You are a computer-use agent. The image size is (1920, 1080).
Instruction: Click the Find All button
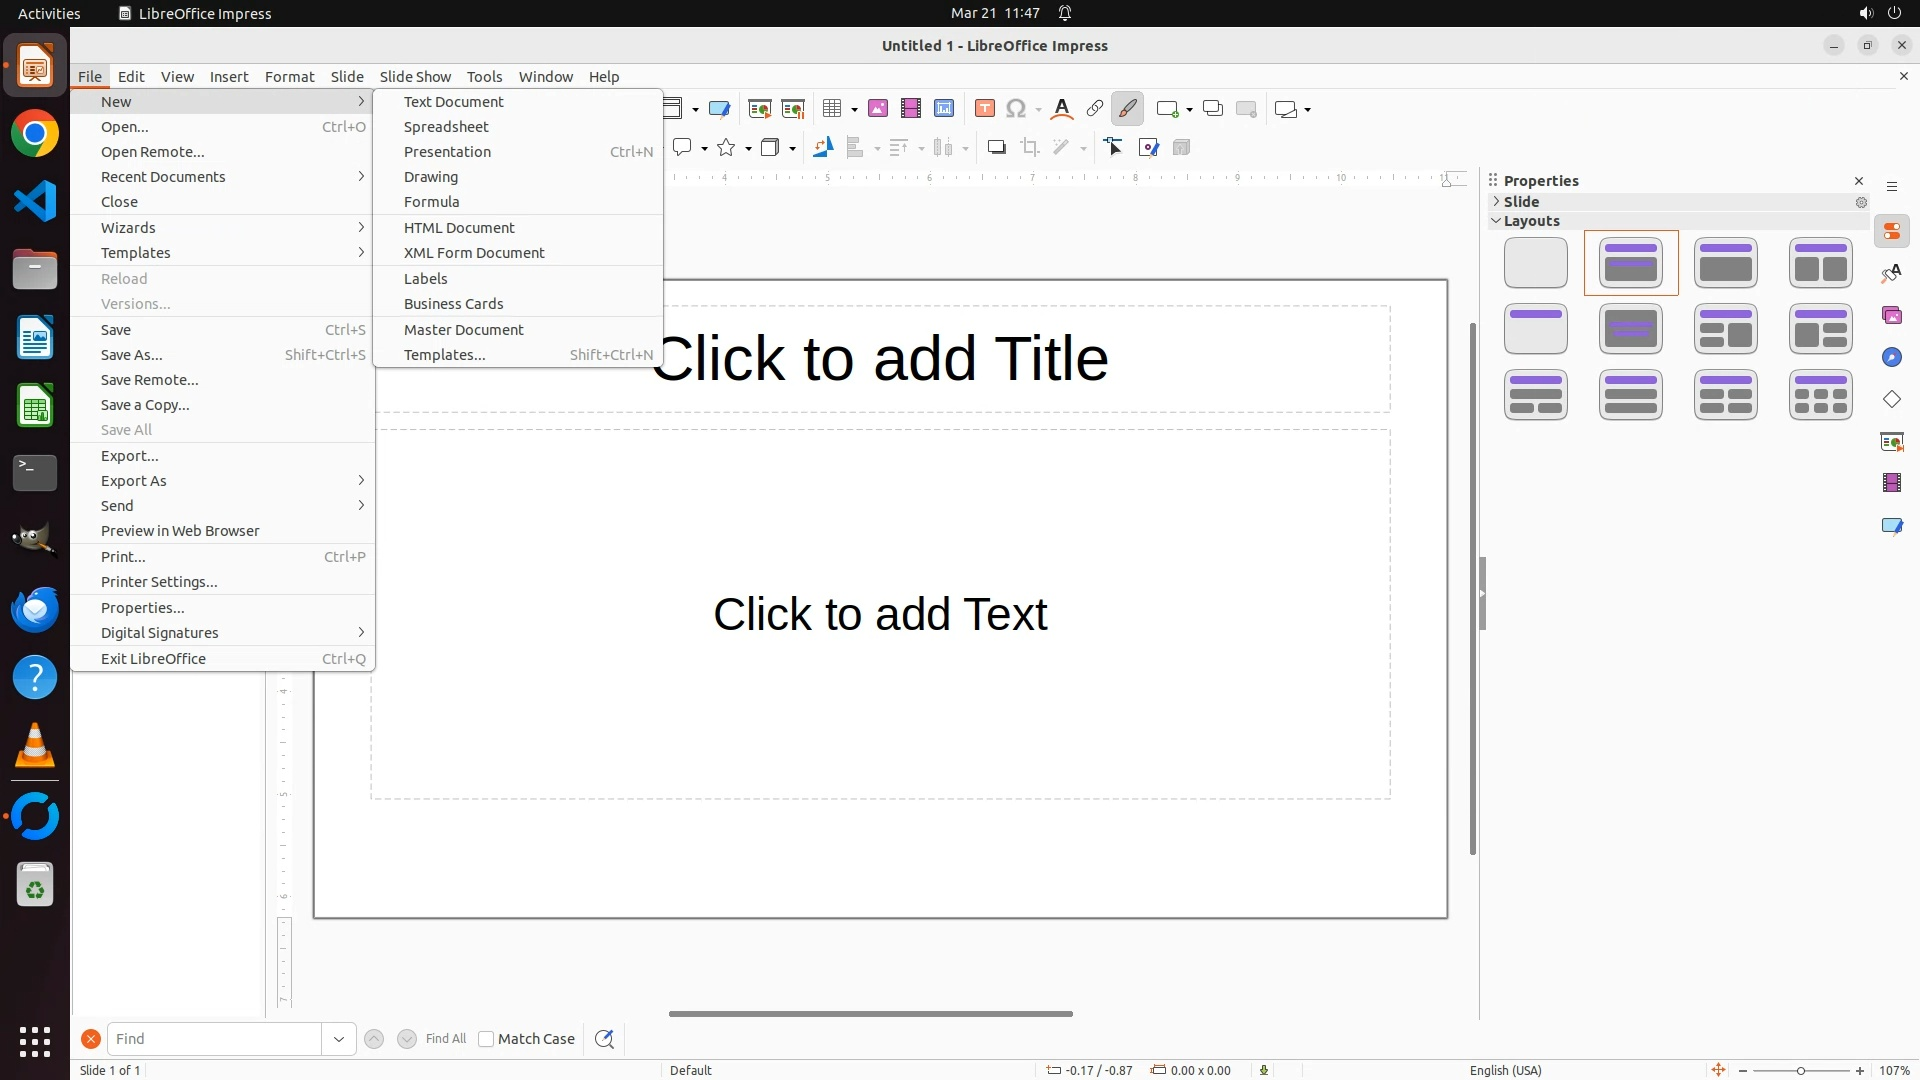pyautogui.click(x=445, y=1039)
